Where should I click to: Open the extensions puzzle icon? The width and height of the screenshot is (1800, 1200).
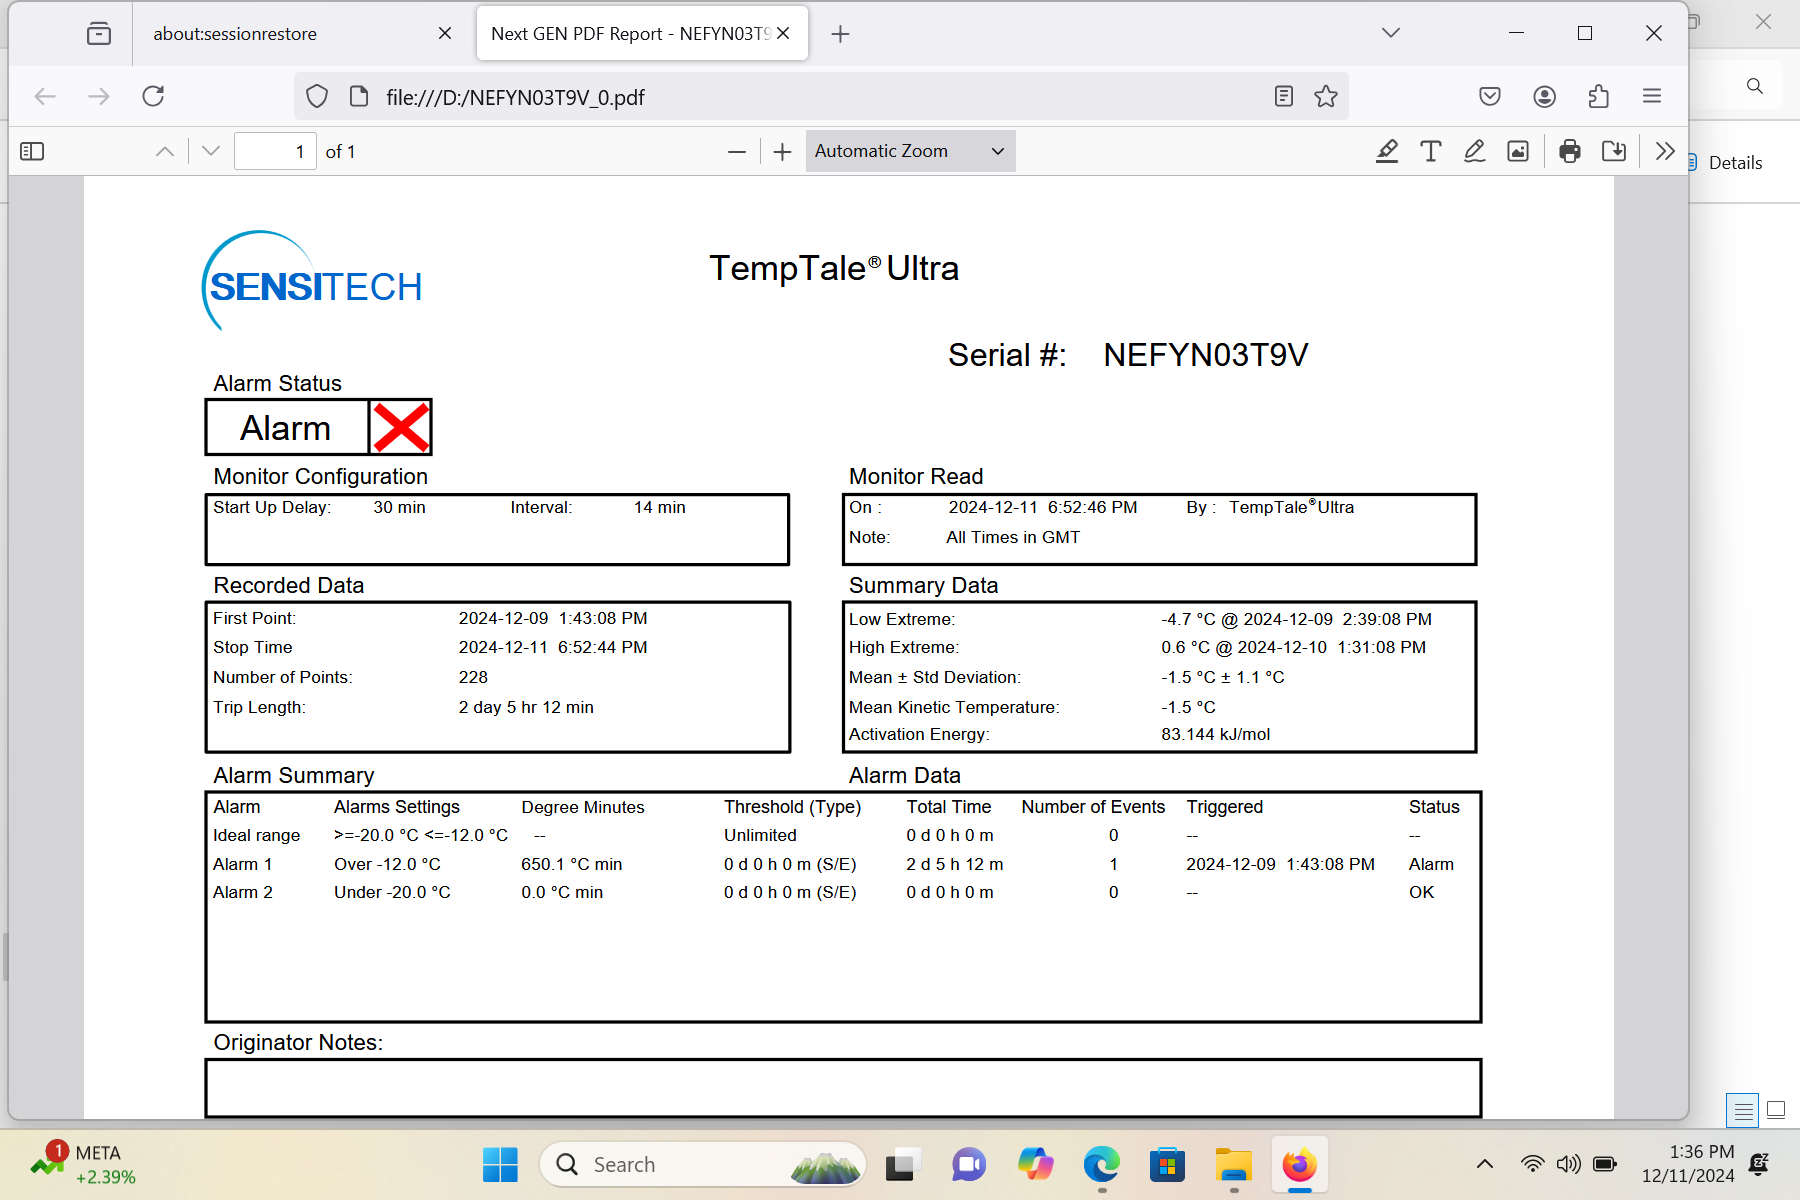click(x=1598, y=96)
